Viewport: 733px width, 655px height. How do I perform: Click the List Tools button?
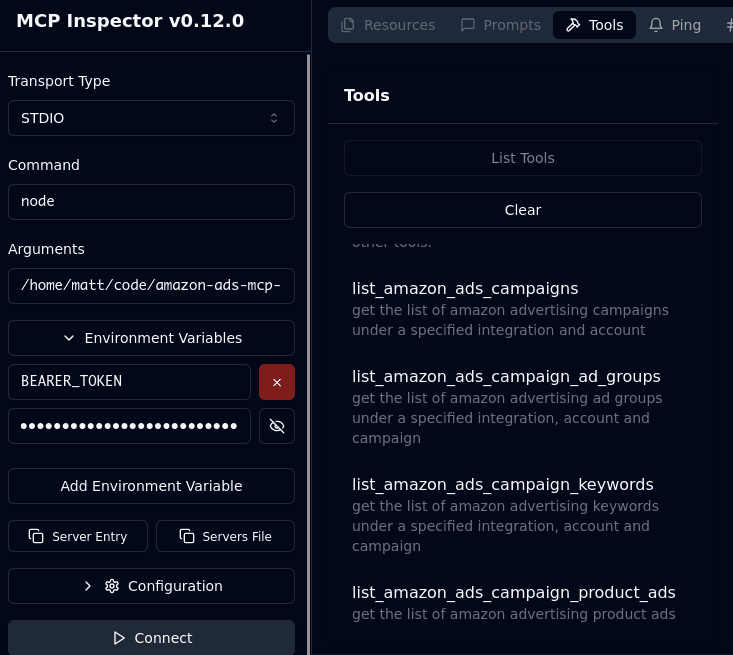[523, 158]
